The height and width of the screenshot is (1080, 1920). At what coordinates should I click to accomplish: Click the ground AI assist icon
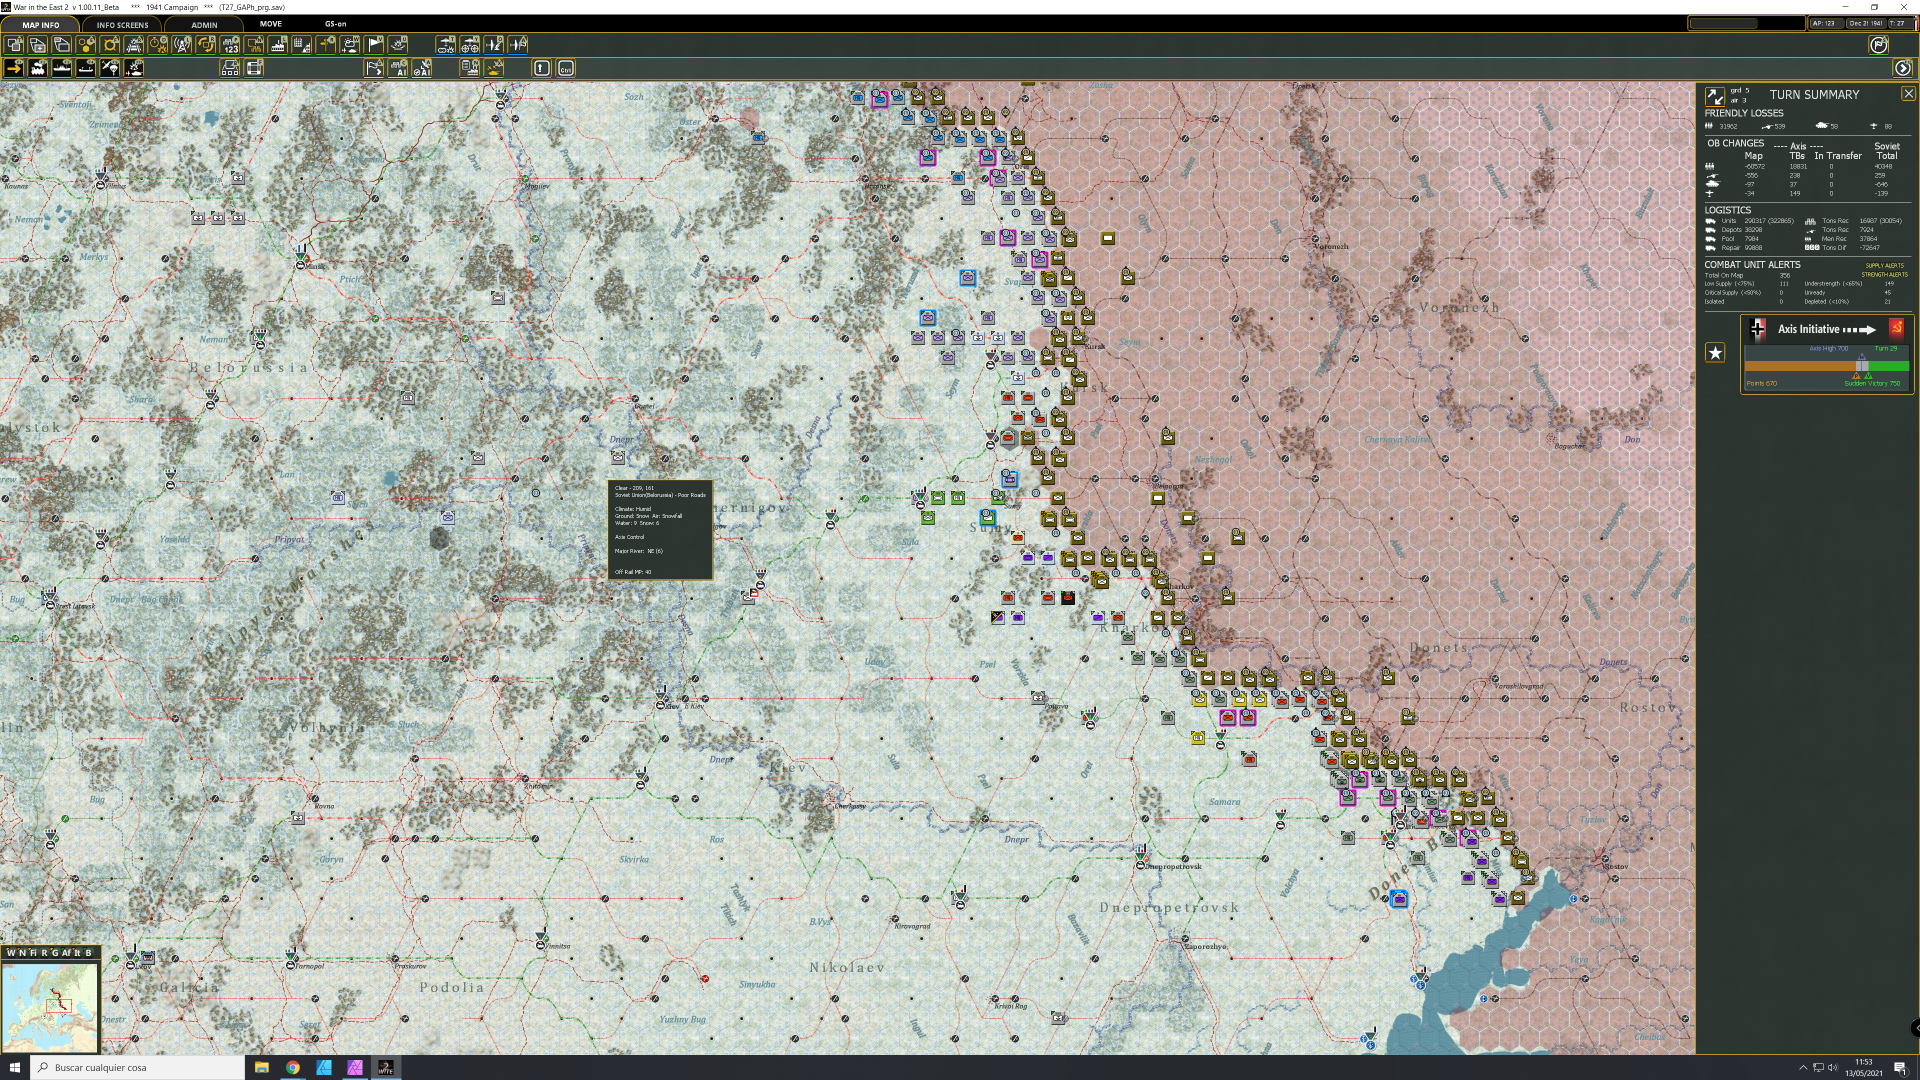click(398, 68)
